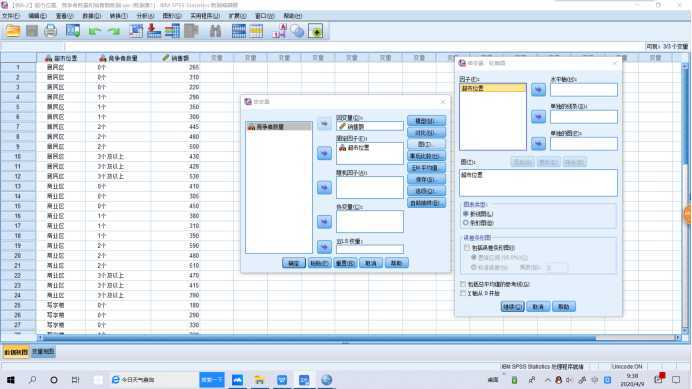Open Find with the binoculars icon
The height and width of the screenshot is (389, 692).
pos(215,31)
